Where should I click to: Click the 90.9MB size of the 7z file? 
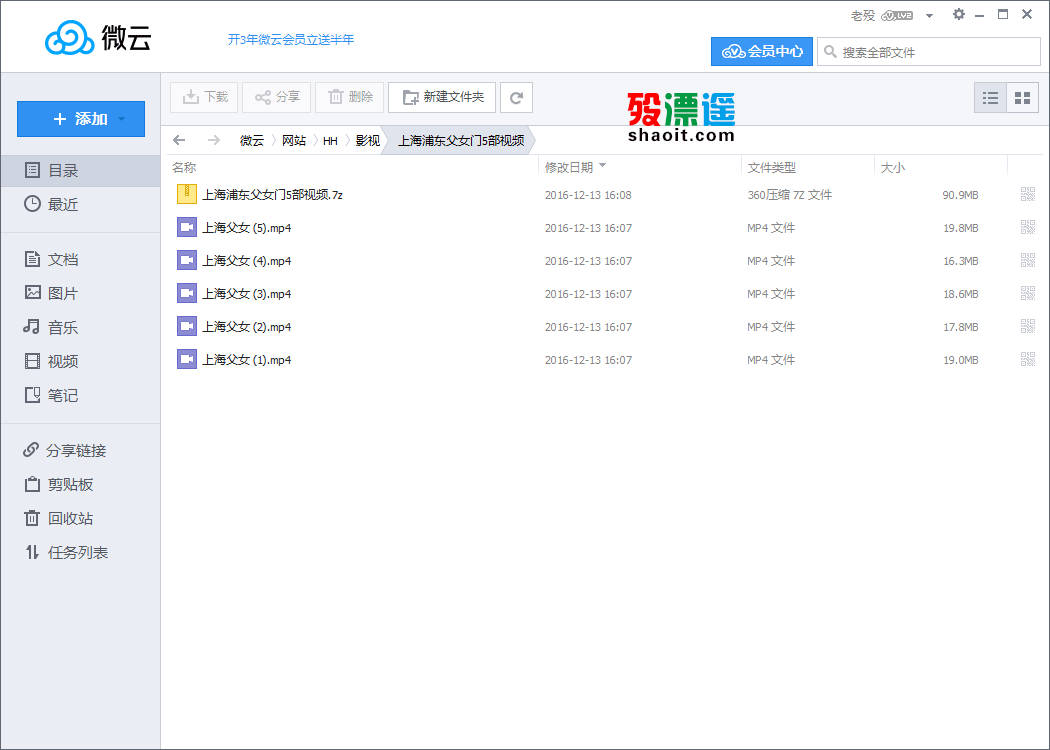pos(960,195)
